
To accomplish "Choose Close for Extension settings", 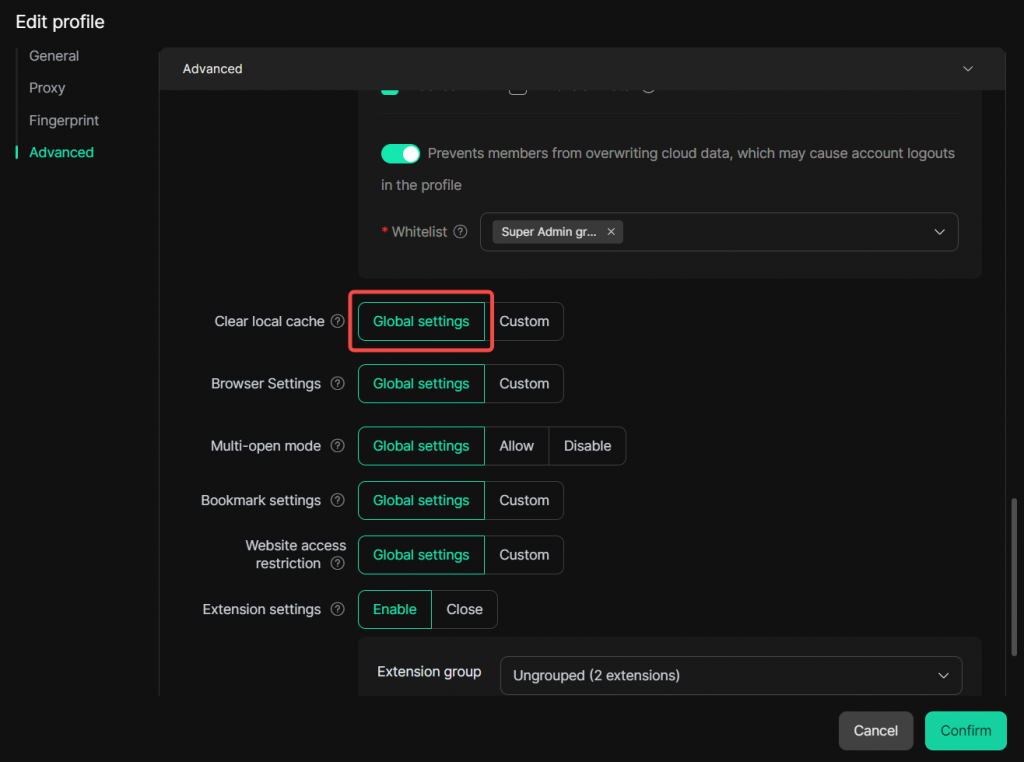I will [464, 610].
